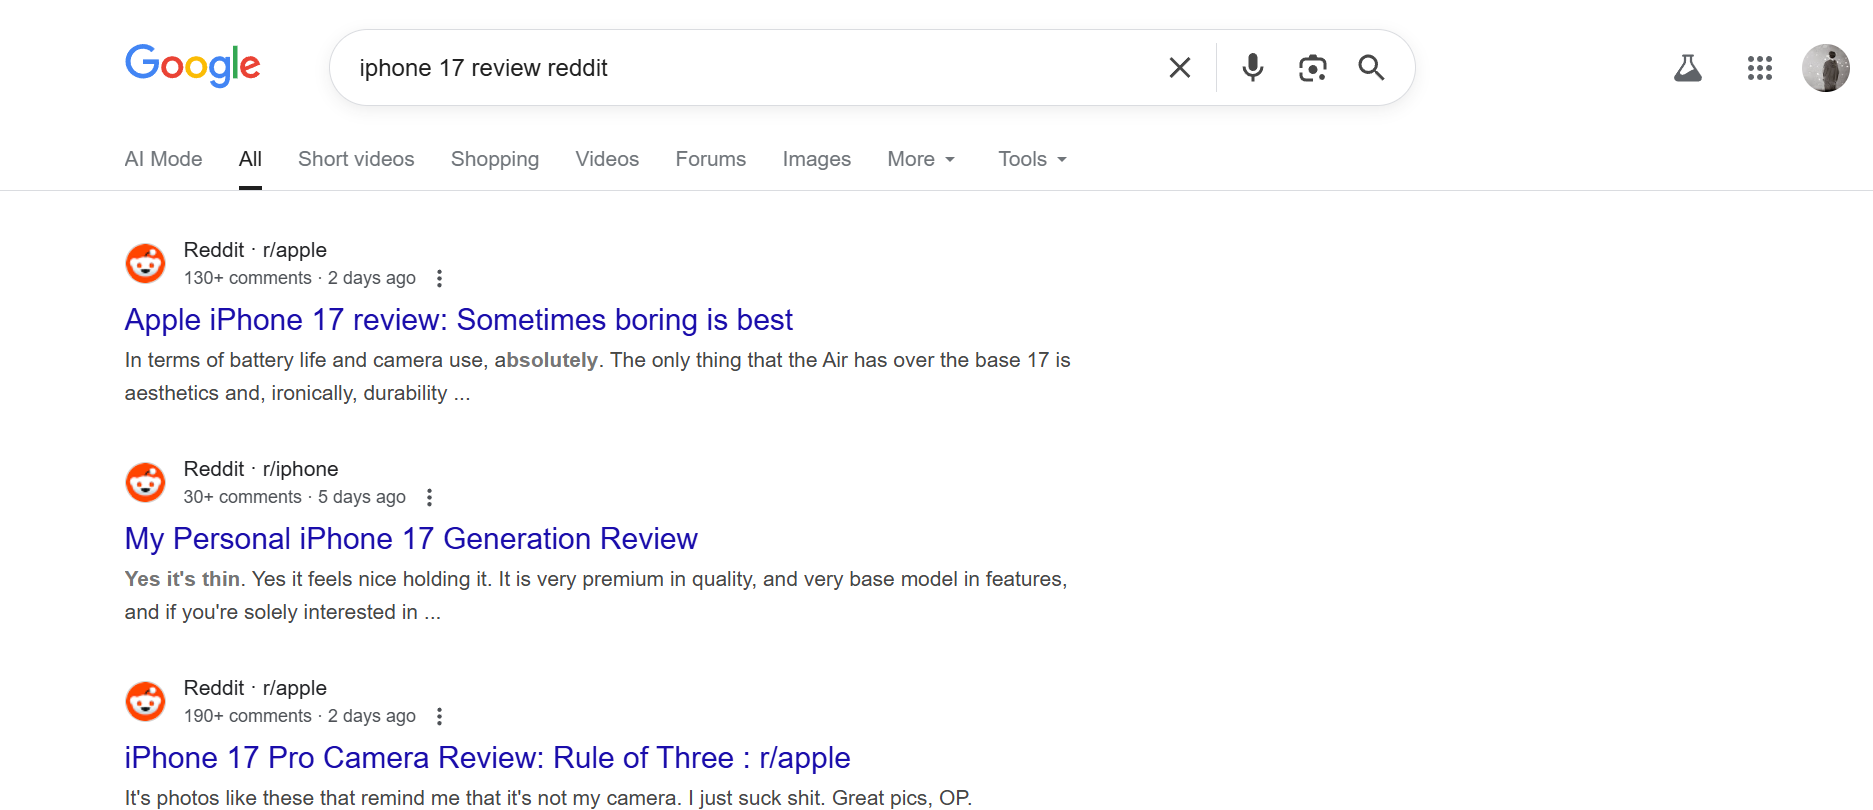The image size is (1873, 810).
Task: Open 'Sometimes boring is best' review link
Action: (458, 320)
